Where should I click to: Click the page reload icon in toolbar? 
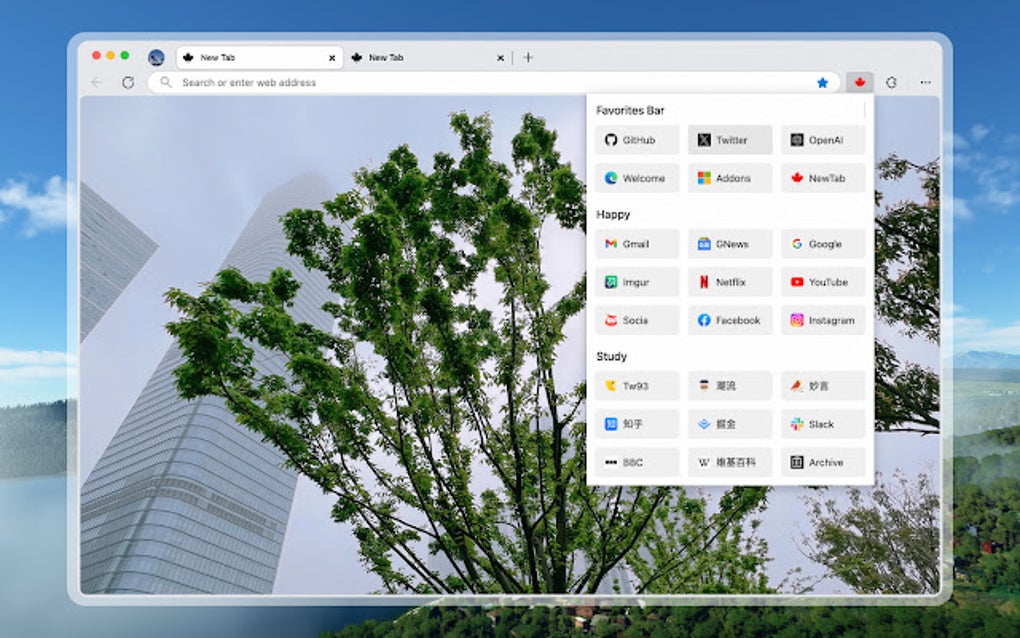(x=127, y=82)
